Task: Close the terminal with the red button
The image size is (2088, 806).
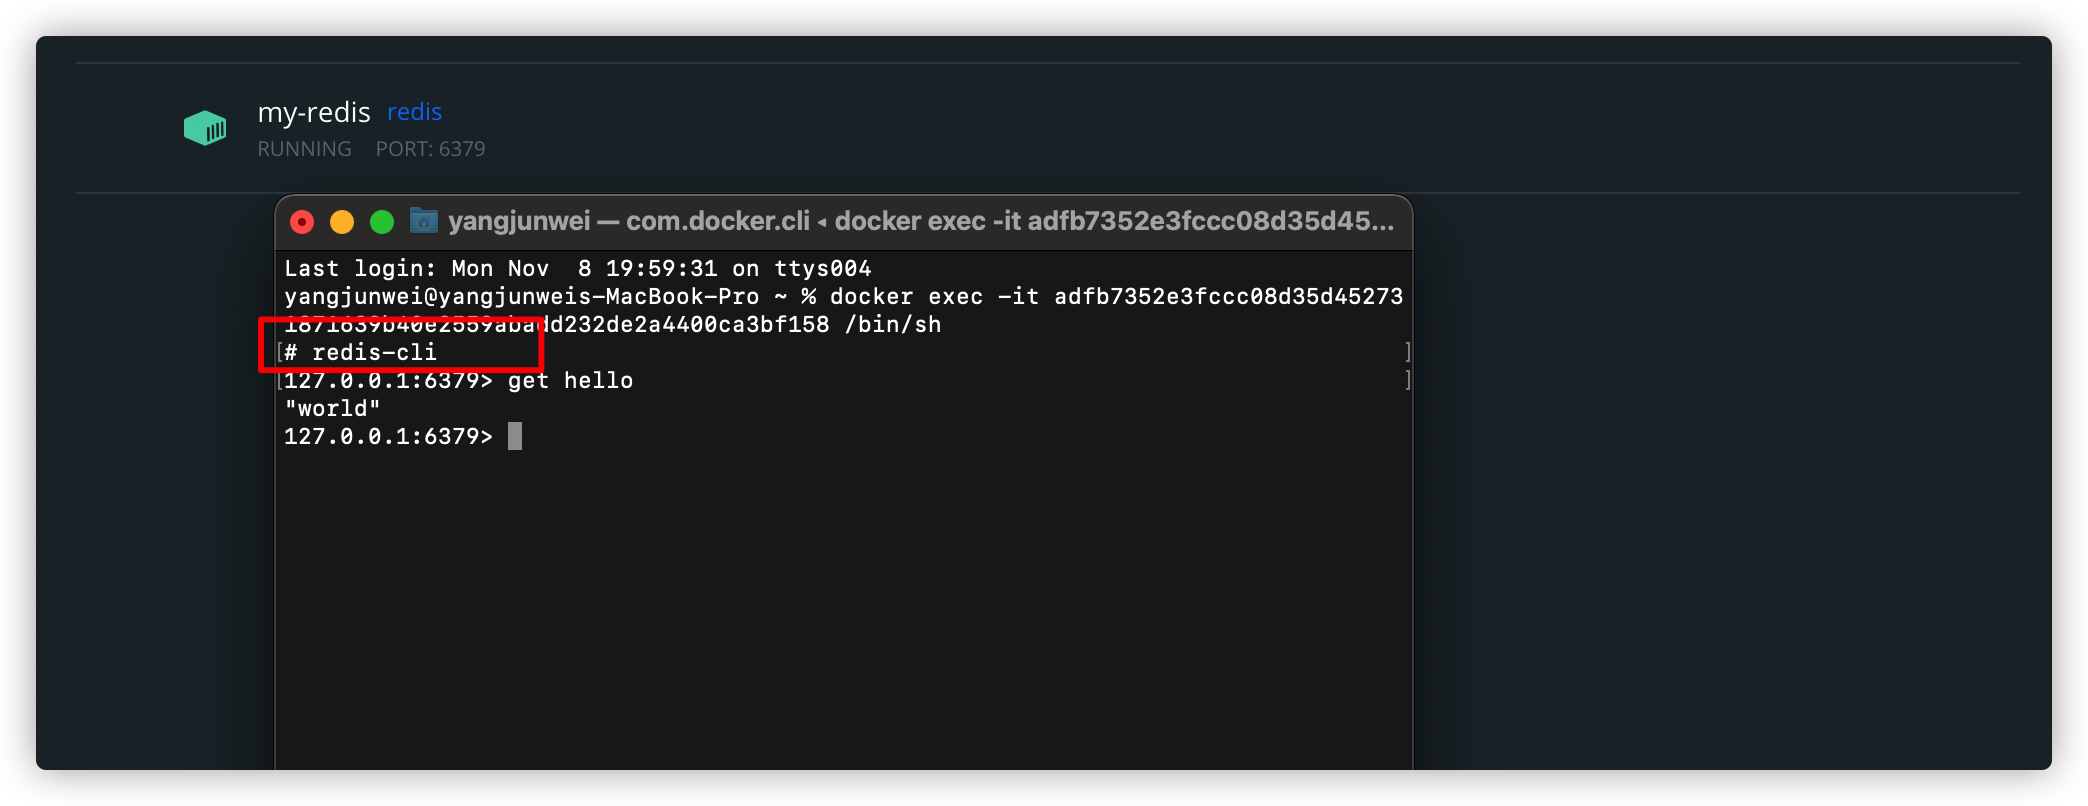Action: [302, 222]
